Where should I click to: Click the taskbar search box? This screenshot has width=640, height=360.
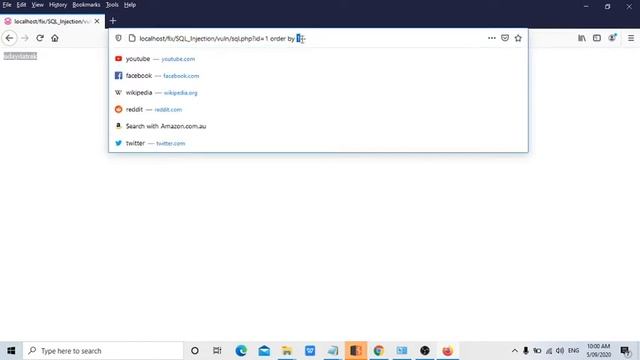coord(103,351)
